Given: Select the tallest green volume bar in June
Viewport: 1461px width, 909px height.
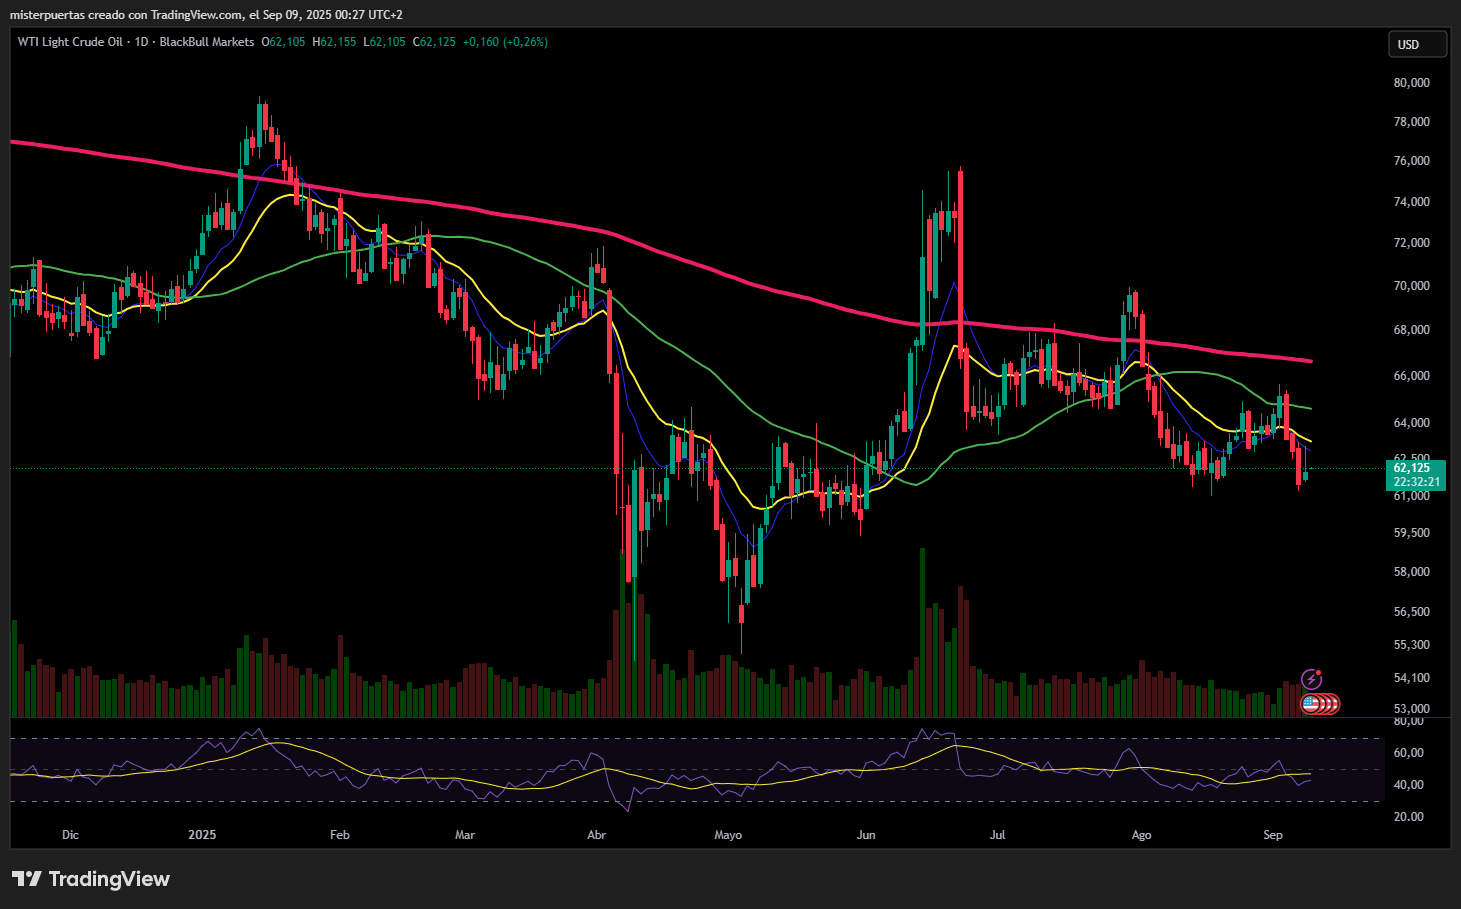Looking at the screenshot, I should pos(922,632).
